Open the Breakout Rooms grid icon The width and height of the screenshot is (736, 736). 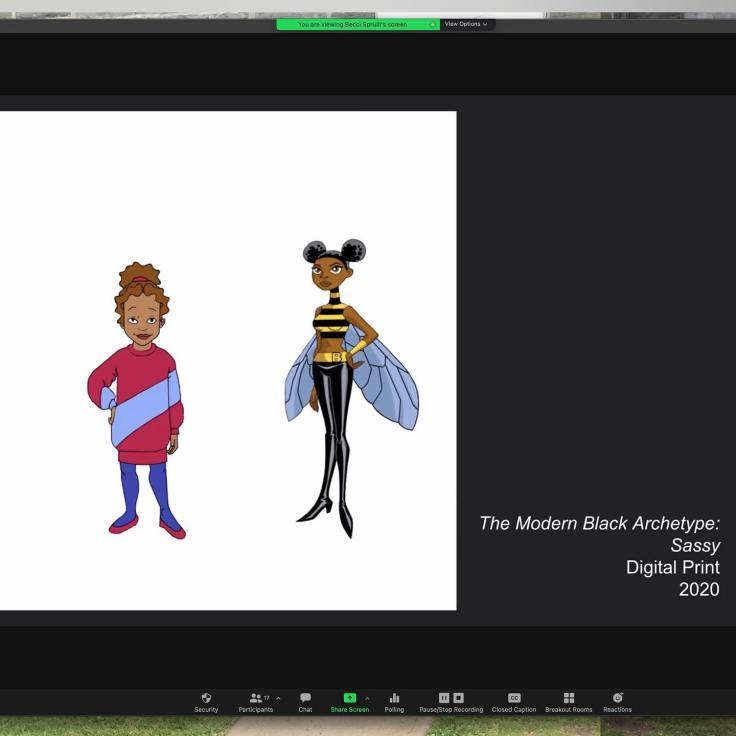568,697
